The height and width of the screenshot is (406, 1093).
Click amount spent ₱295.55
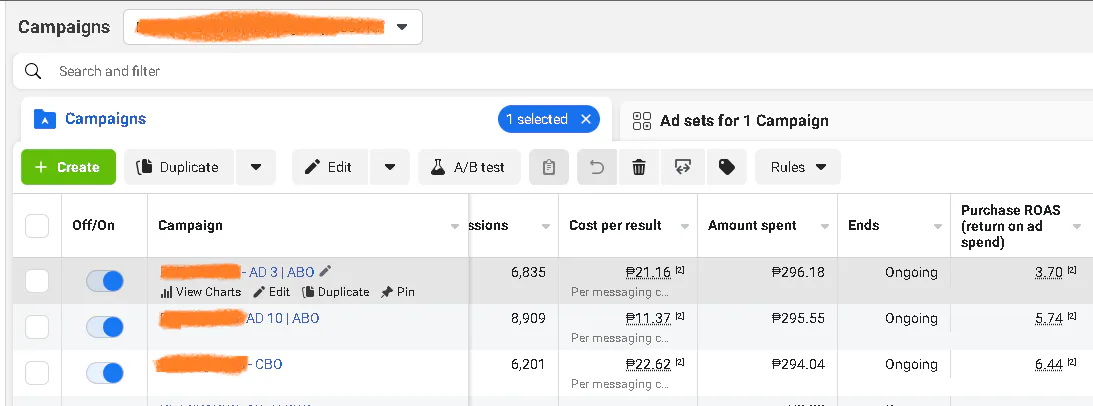point(798,318)
